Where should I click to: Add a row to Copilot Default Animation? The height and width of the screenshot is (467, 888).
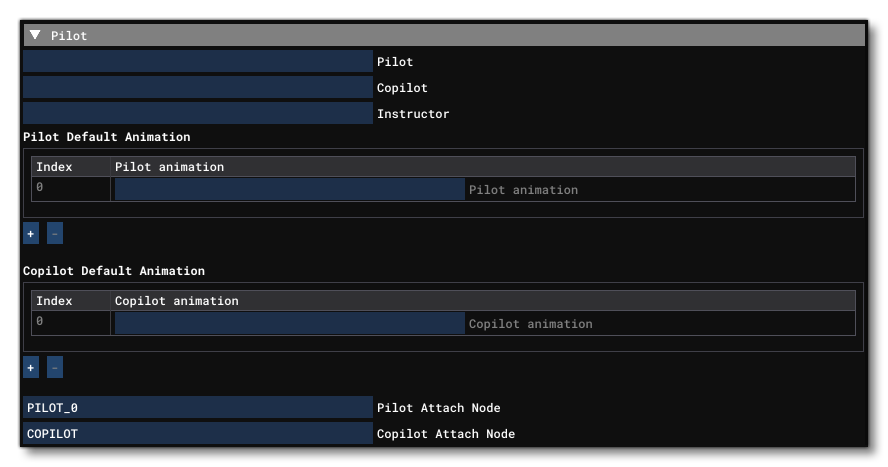31,368
